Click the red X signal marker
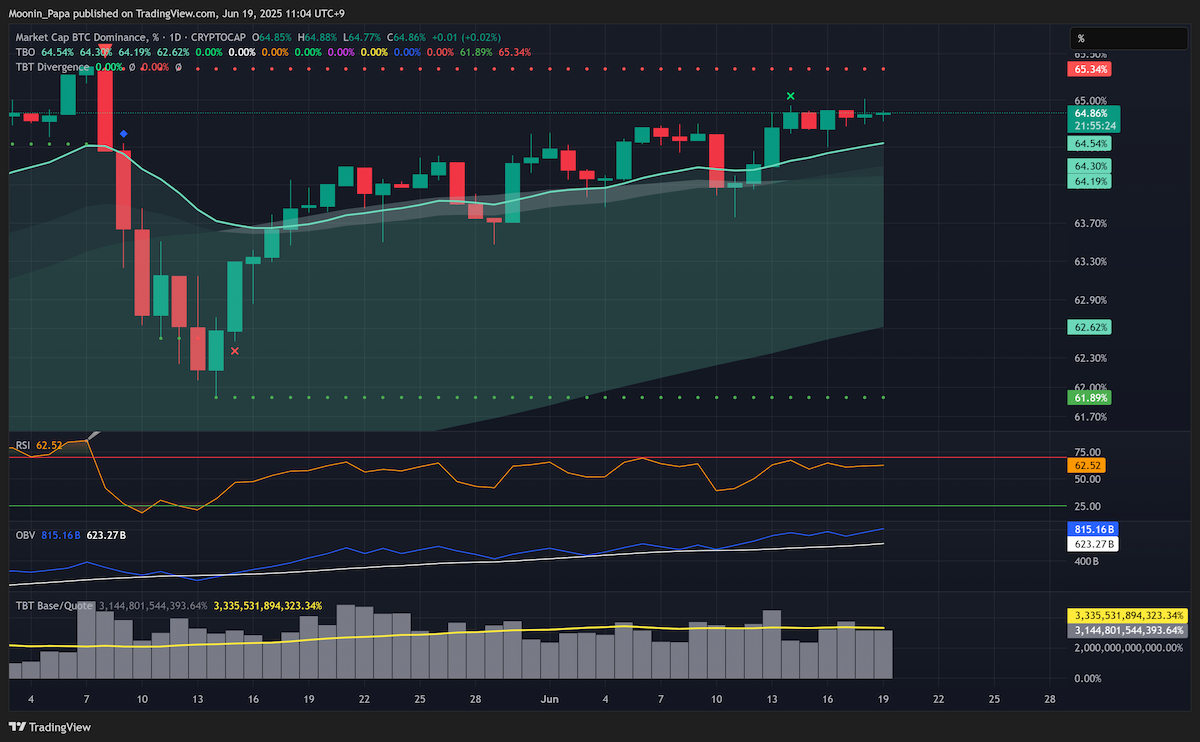 235,351
